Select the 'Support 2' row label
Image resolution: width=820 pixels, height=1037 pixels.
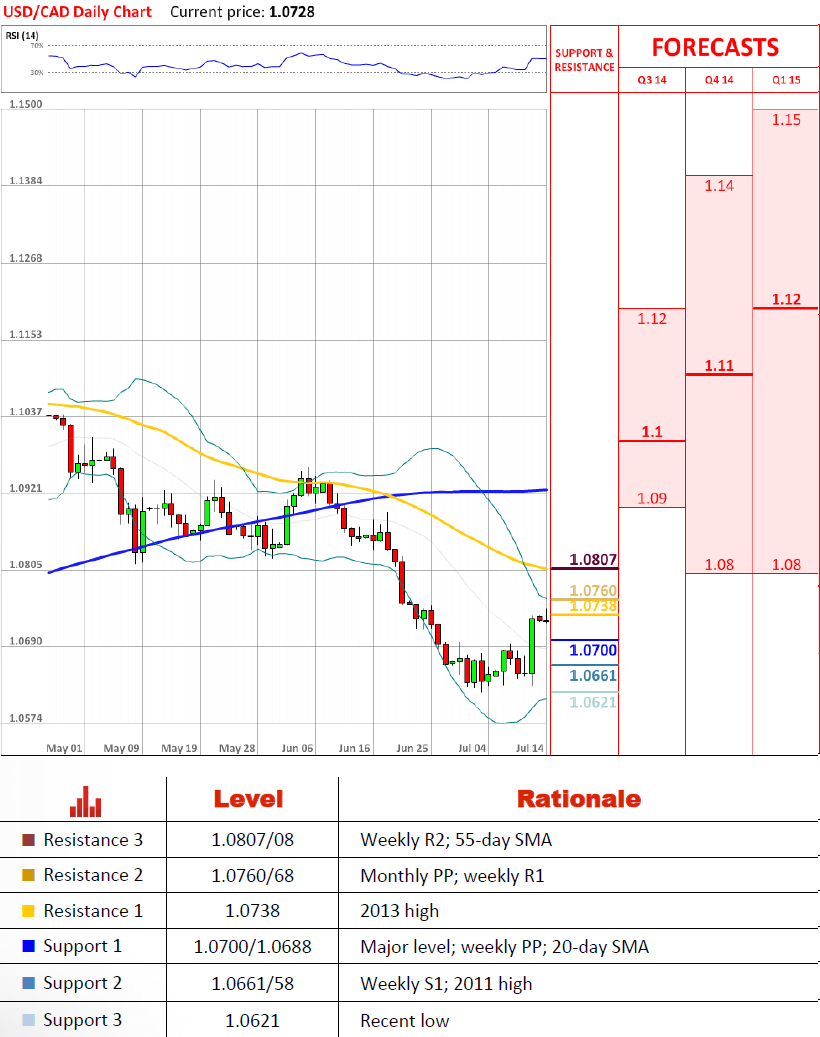[83, 983]
